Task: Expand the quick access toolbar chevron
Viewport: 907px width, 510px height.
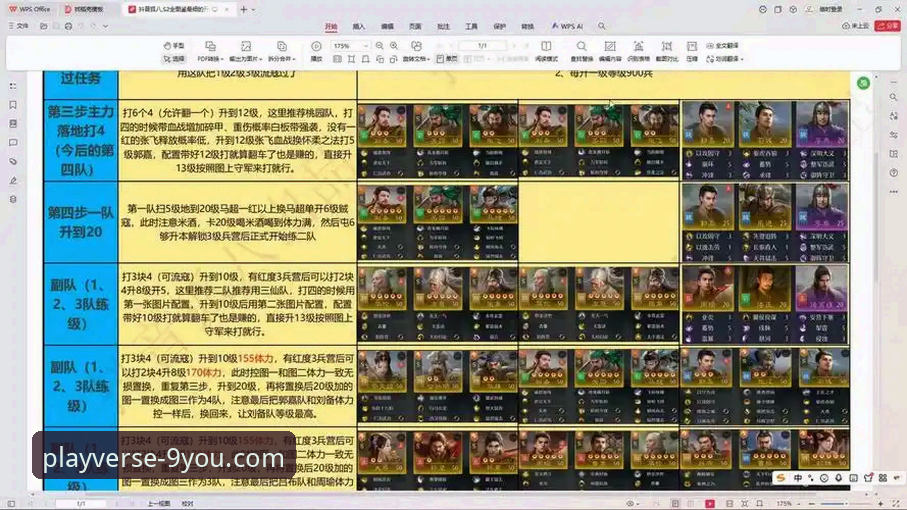Action: click(105, 26)
